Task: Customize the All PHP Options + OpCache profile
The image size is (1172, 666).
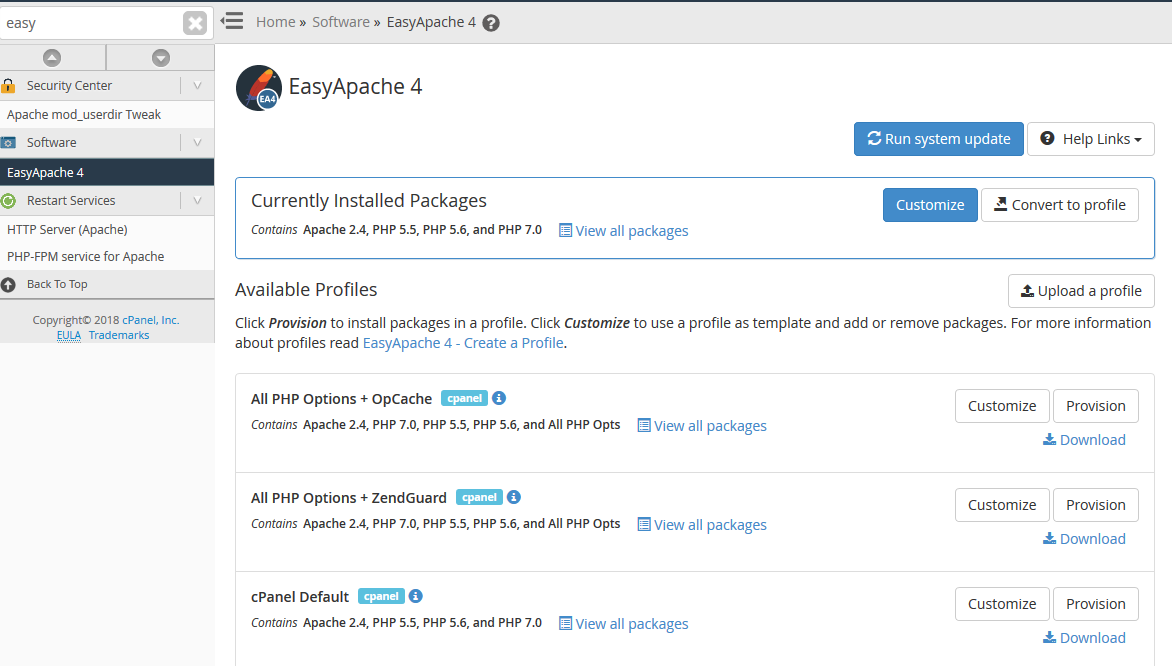Action: [1002, 406]
